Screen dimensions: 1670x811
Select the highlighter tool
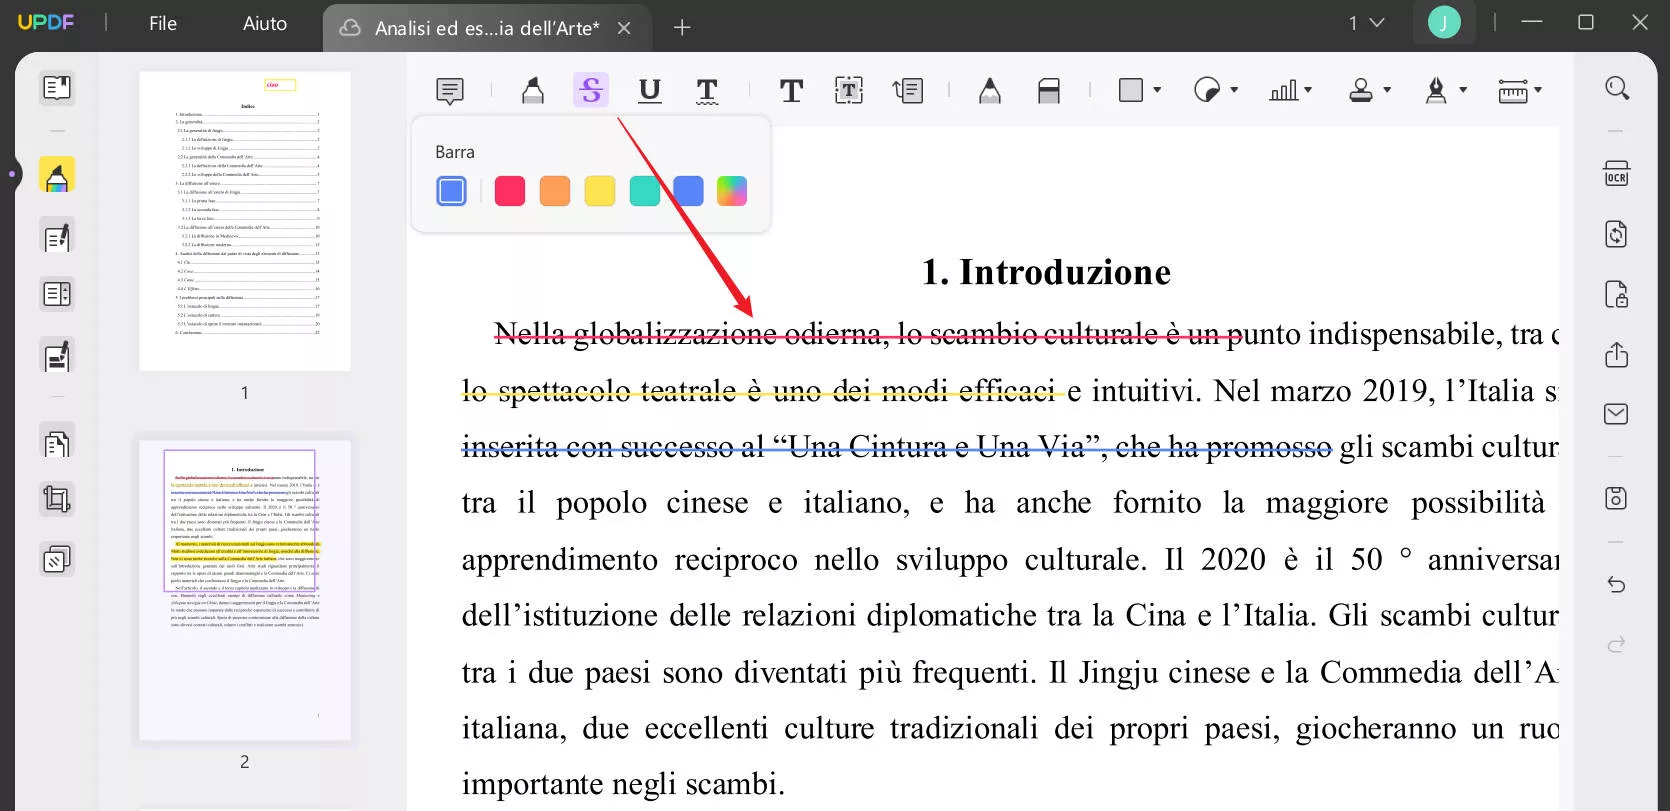click(533, 91)
